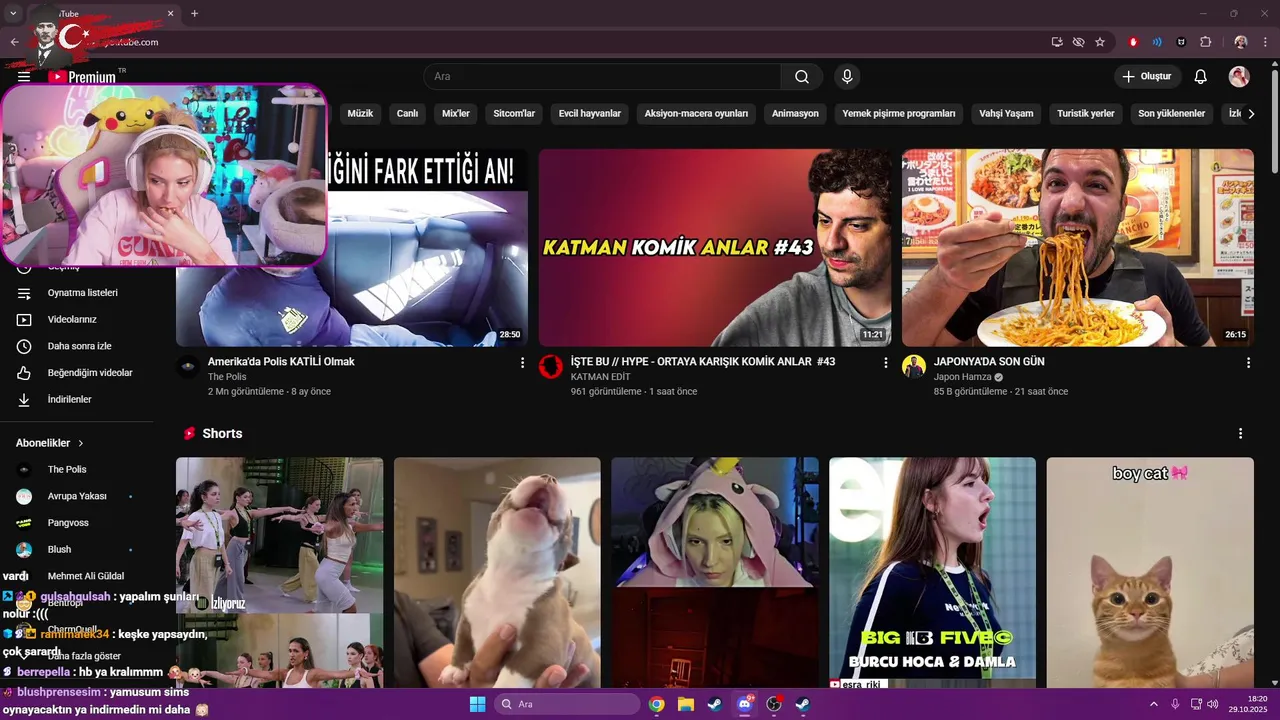Screen dimensions: 1280x720
Task: Select the Mix'ler filter chip
Action: [456, 114]
